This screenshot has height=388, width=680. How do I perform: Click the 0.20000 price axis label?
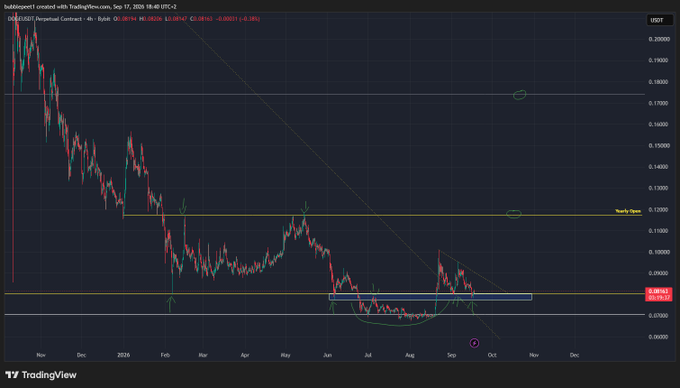(x=659, y=39)
